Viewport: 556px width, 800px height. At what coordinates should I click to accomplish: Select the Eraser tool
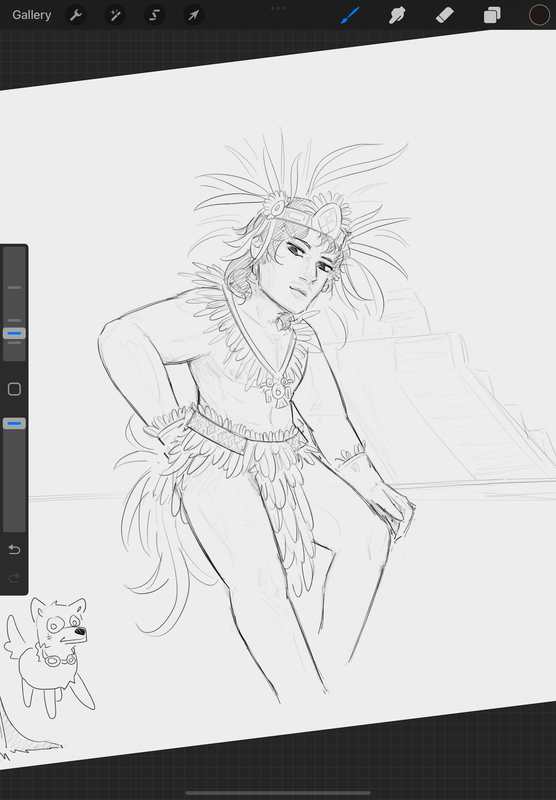point(445,15)
